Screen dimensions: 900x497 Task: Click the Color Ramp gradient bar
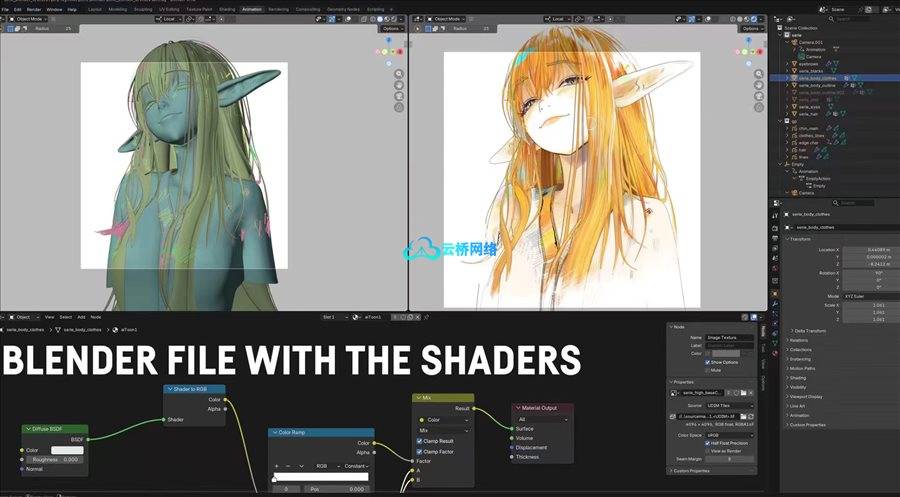coord(321,477)
